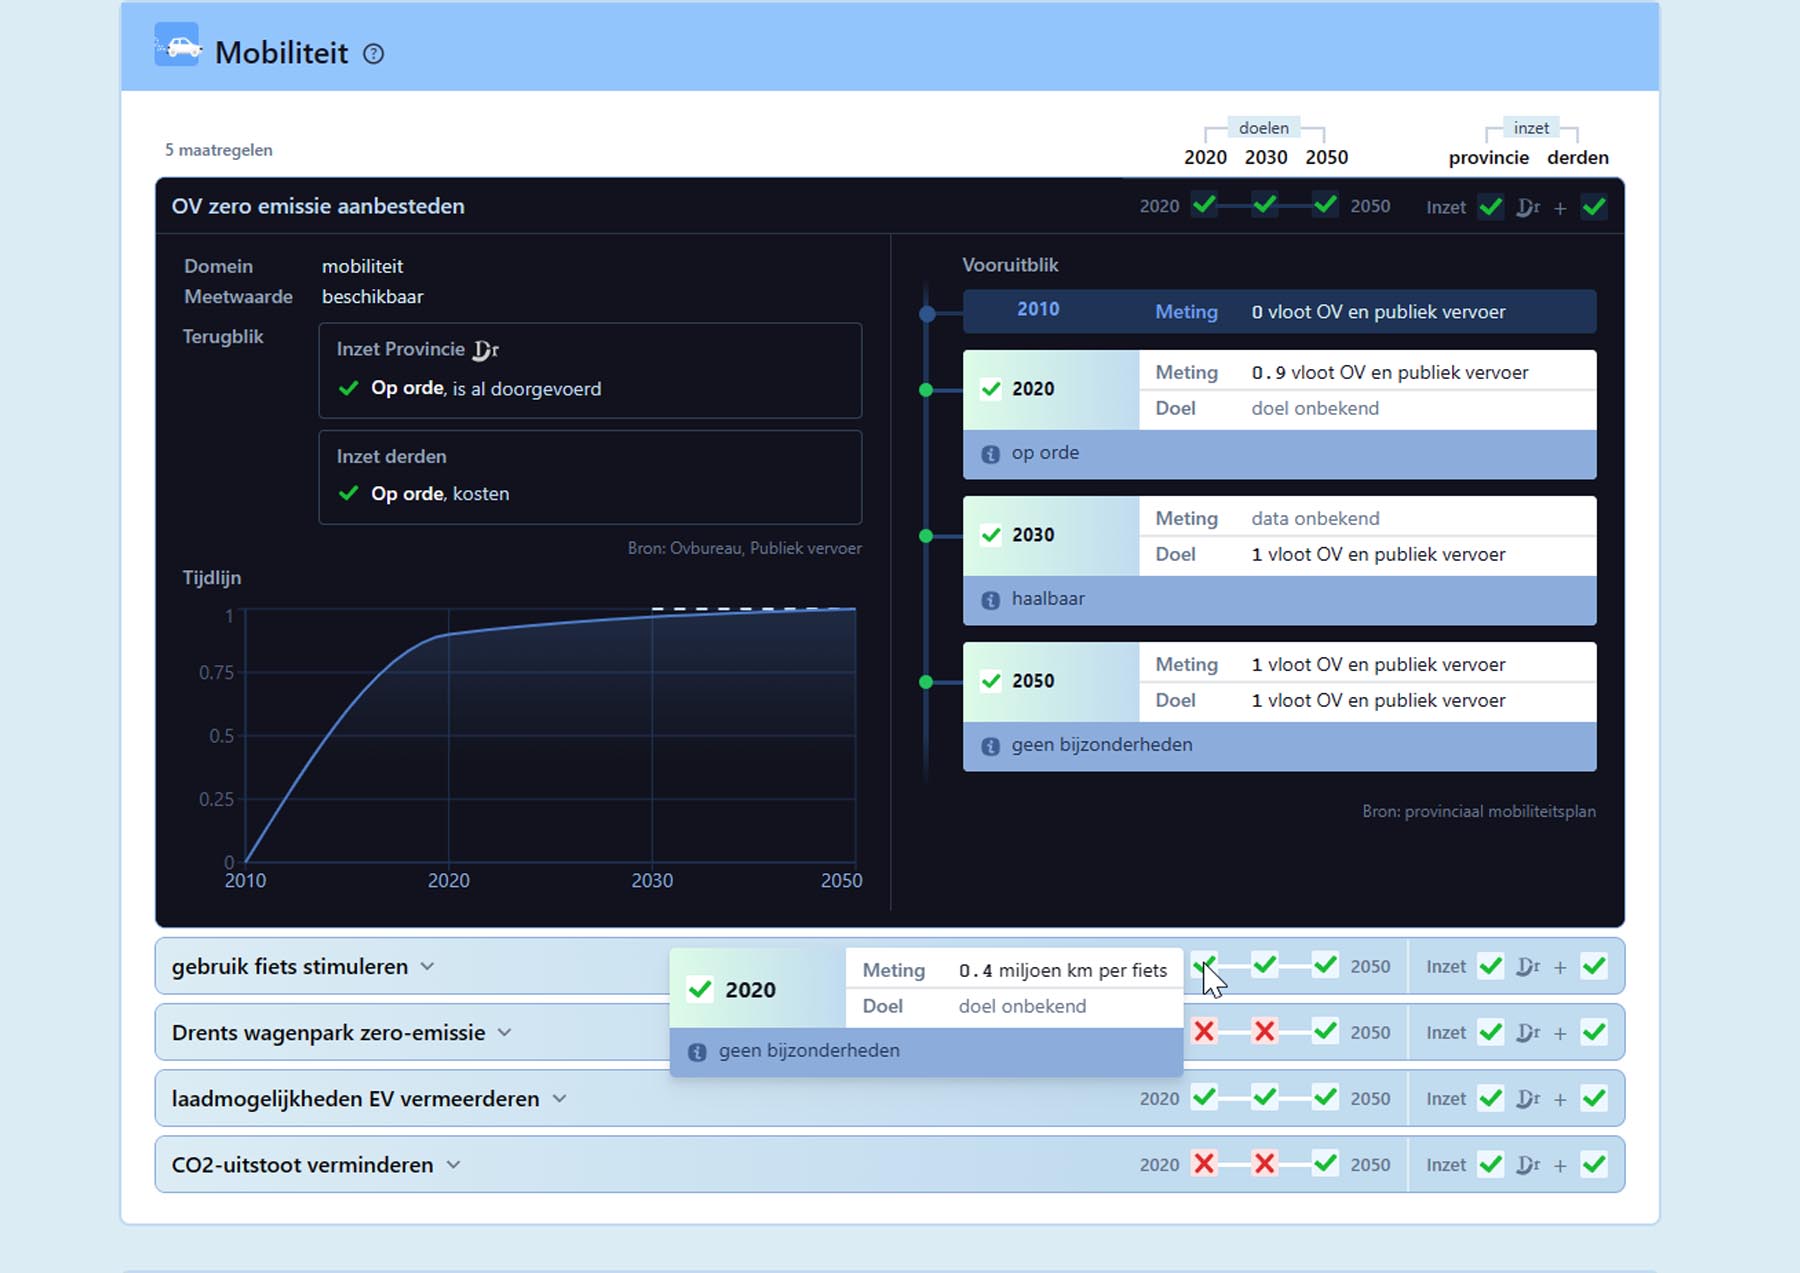The width and height of the screenshot is (1800, 1273).
Task: Click the help icon next to Mobiliteit
Action: coord(373,54)
